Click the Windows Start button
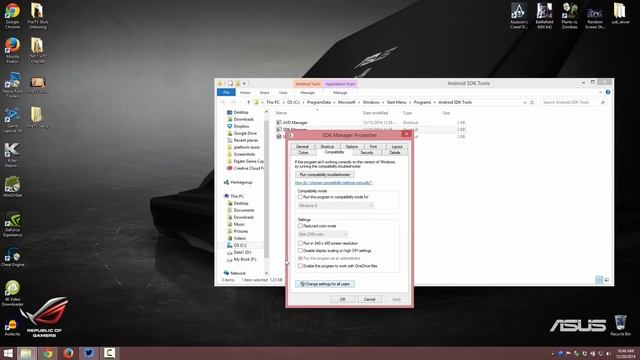This screenshot has height=360, width=640. click(8, 353)
